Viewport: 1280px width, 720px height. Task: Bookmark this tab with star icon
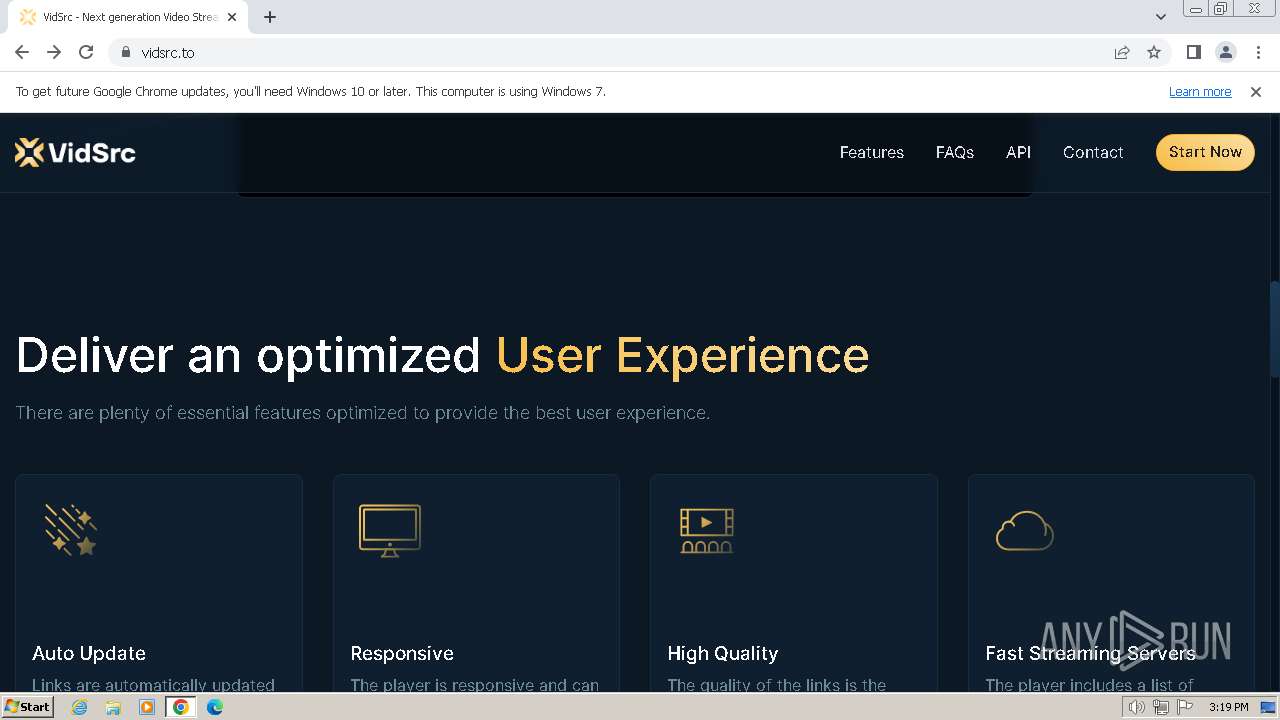[x=1154, y=52]
